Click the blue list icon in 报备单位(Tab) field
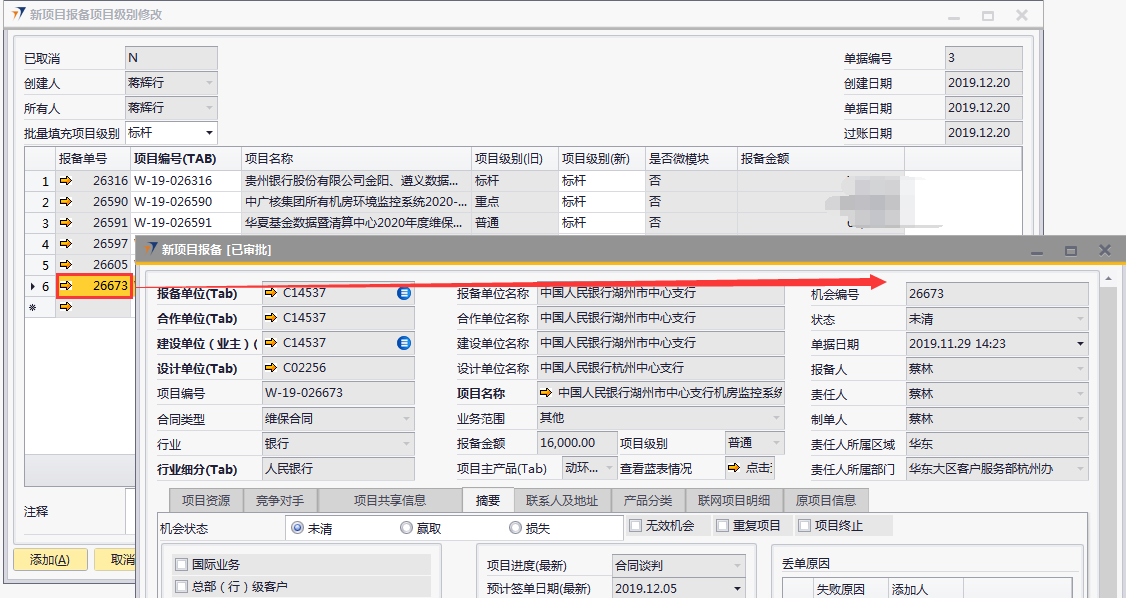 click(404, 293)
